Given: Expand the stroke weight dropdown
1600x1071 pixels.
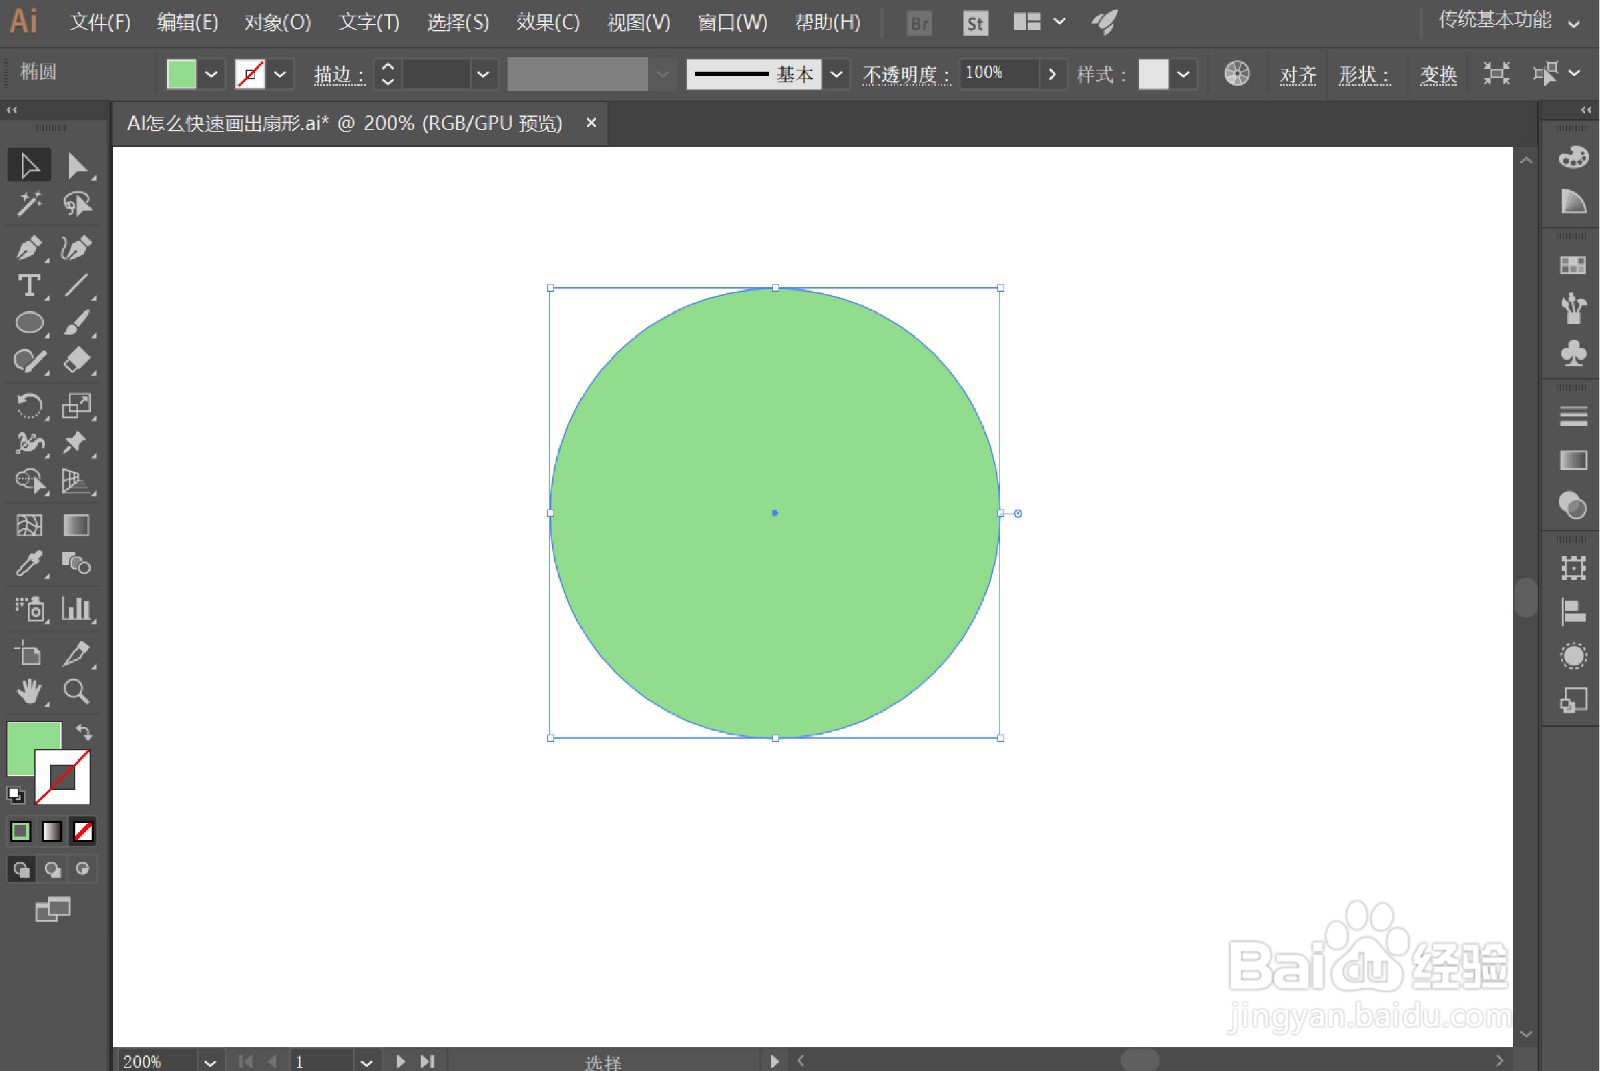Looking at the screenshot, I should point(483,74).
